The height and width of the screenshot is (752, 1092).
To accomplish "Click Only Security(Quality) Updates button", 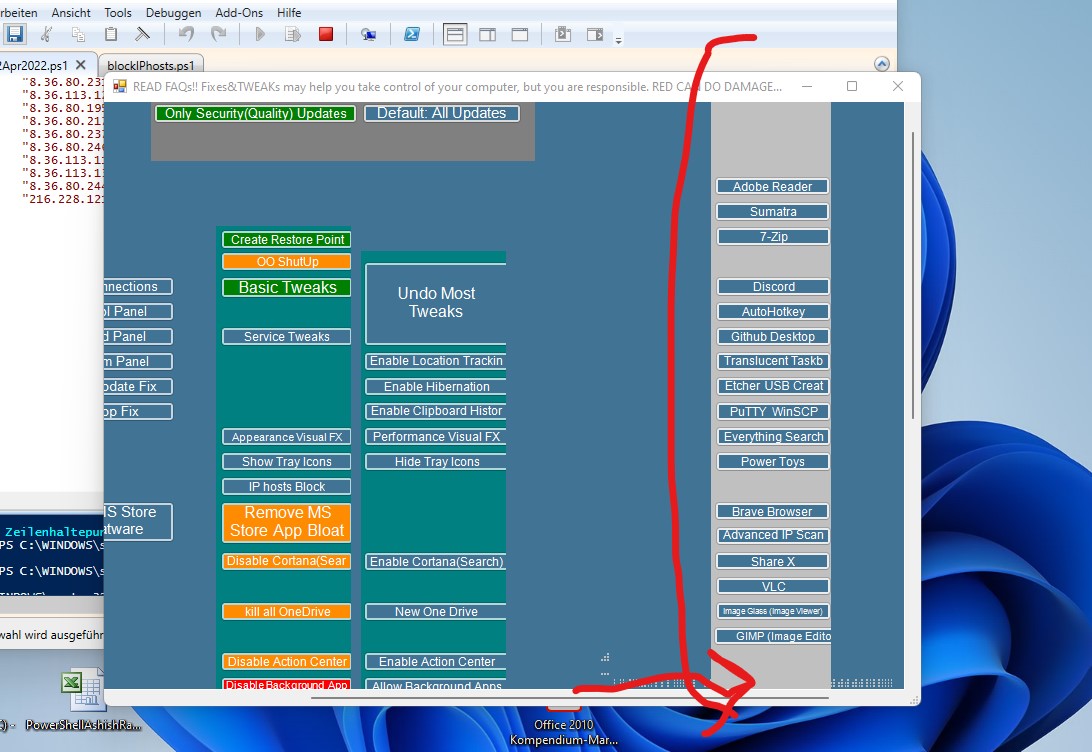I will click(256, 113).
